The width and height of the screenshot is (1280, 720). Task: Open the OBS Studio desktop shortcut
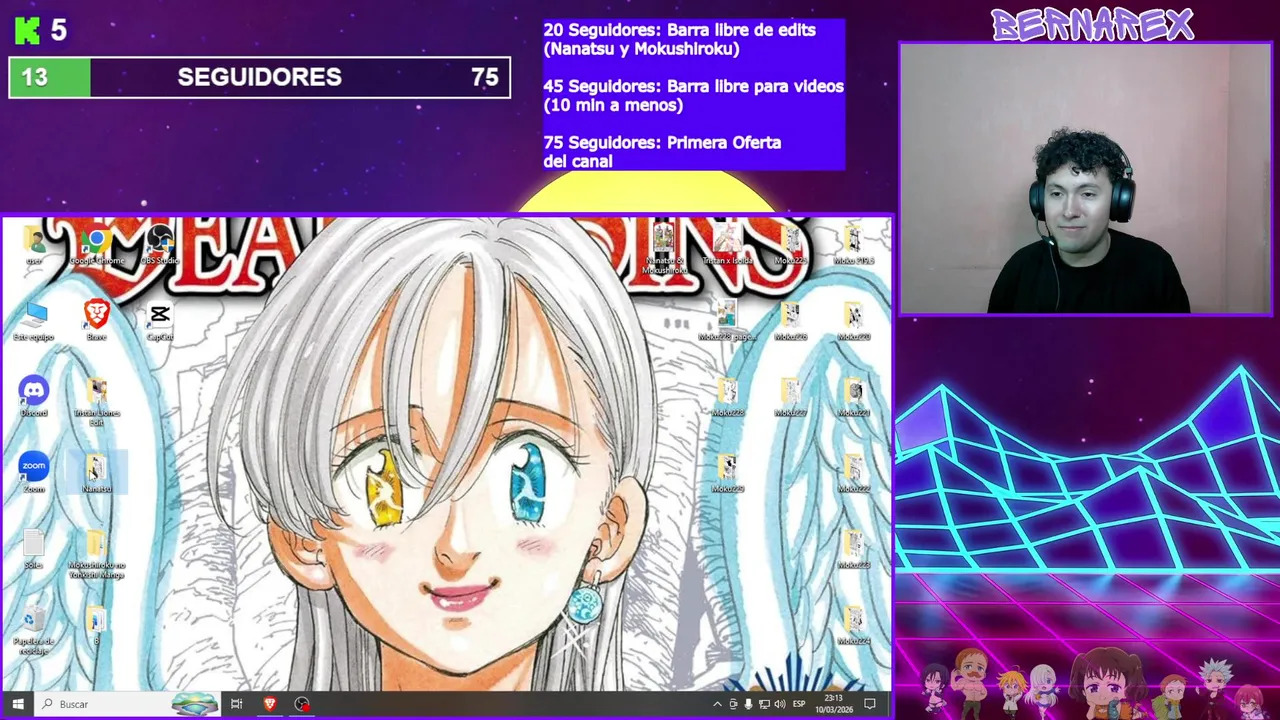160,246
